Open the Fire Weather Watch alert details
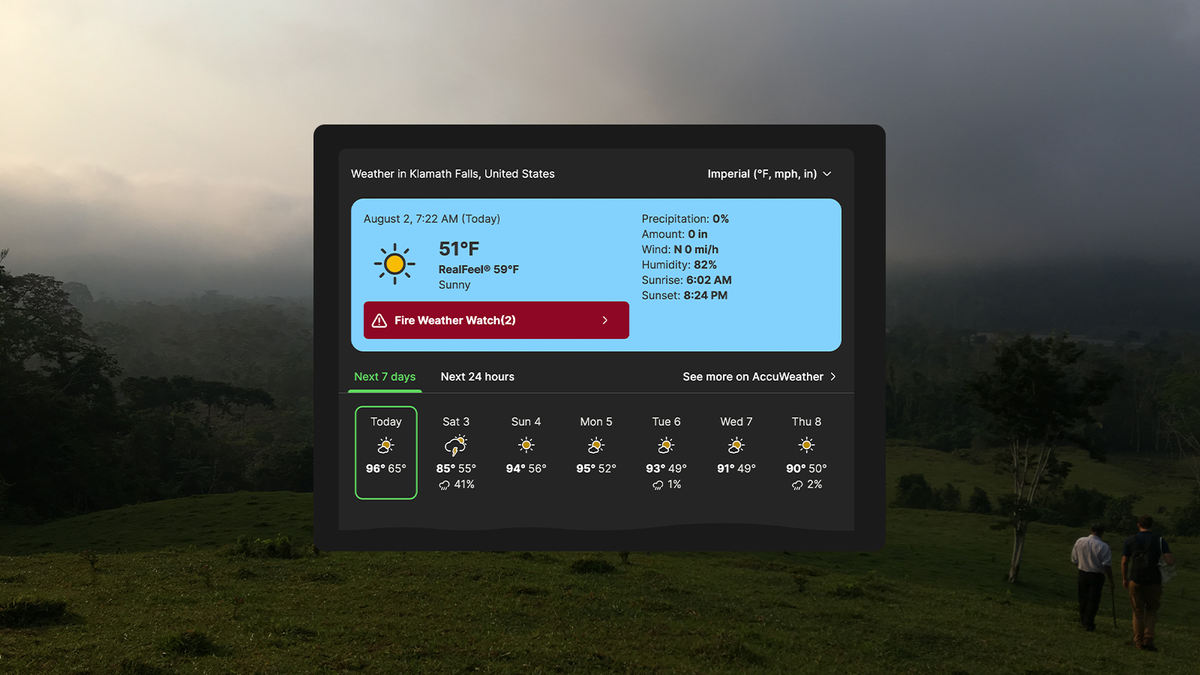 [x=494, y=320]
